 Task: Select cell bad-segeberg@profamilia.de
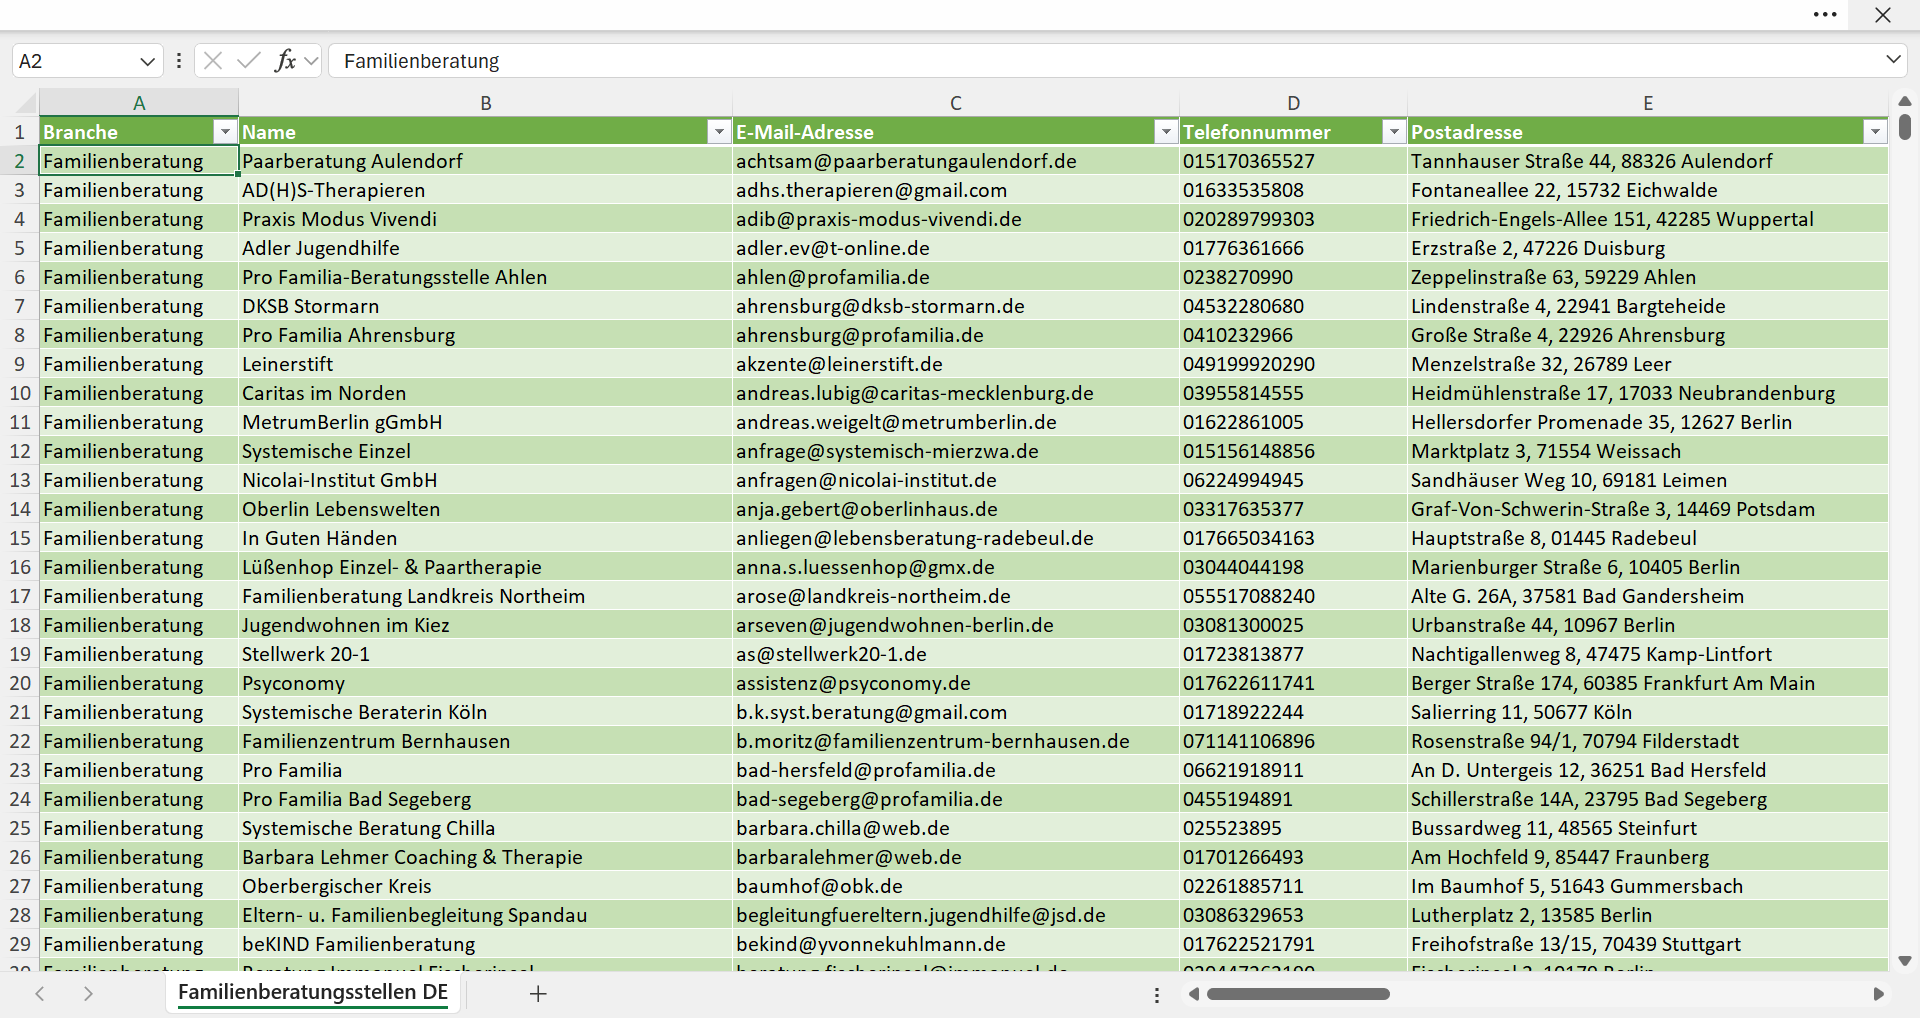coord(956,799)
